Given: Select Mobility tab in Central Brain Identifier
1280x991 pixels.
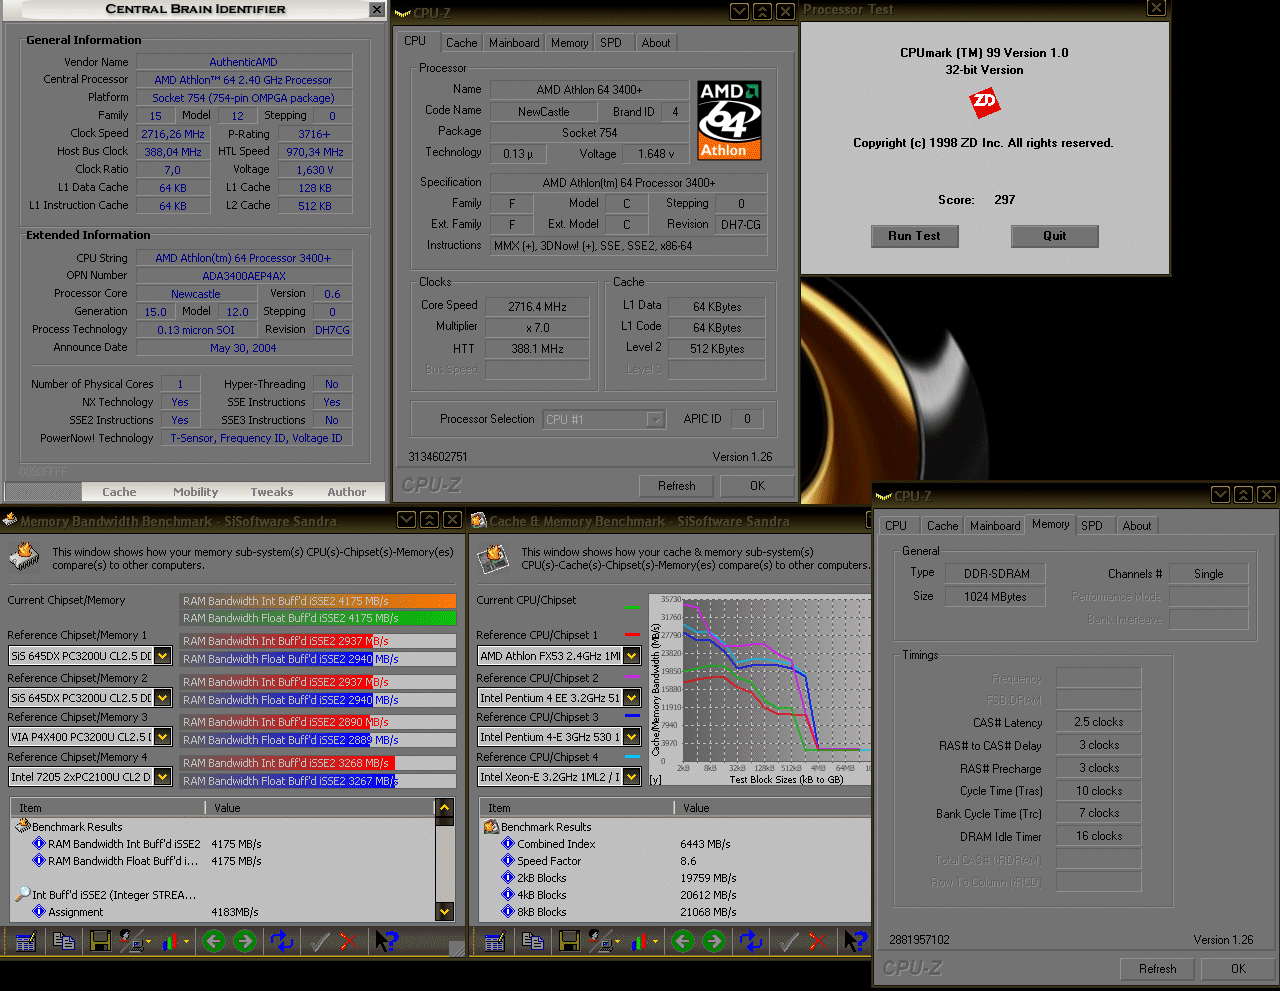Looking at the screenshot, I should (x=196, y=492).
